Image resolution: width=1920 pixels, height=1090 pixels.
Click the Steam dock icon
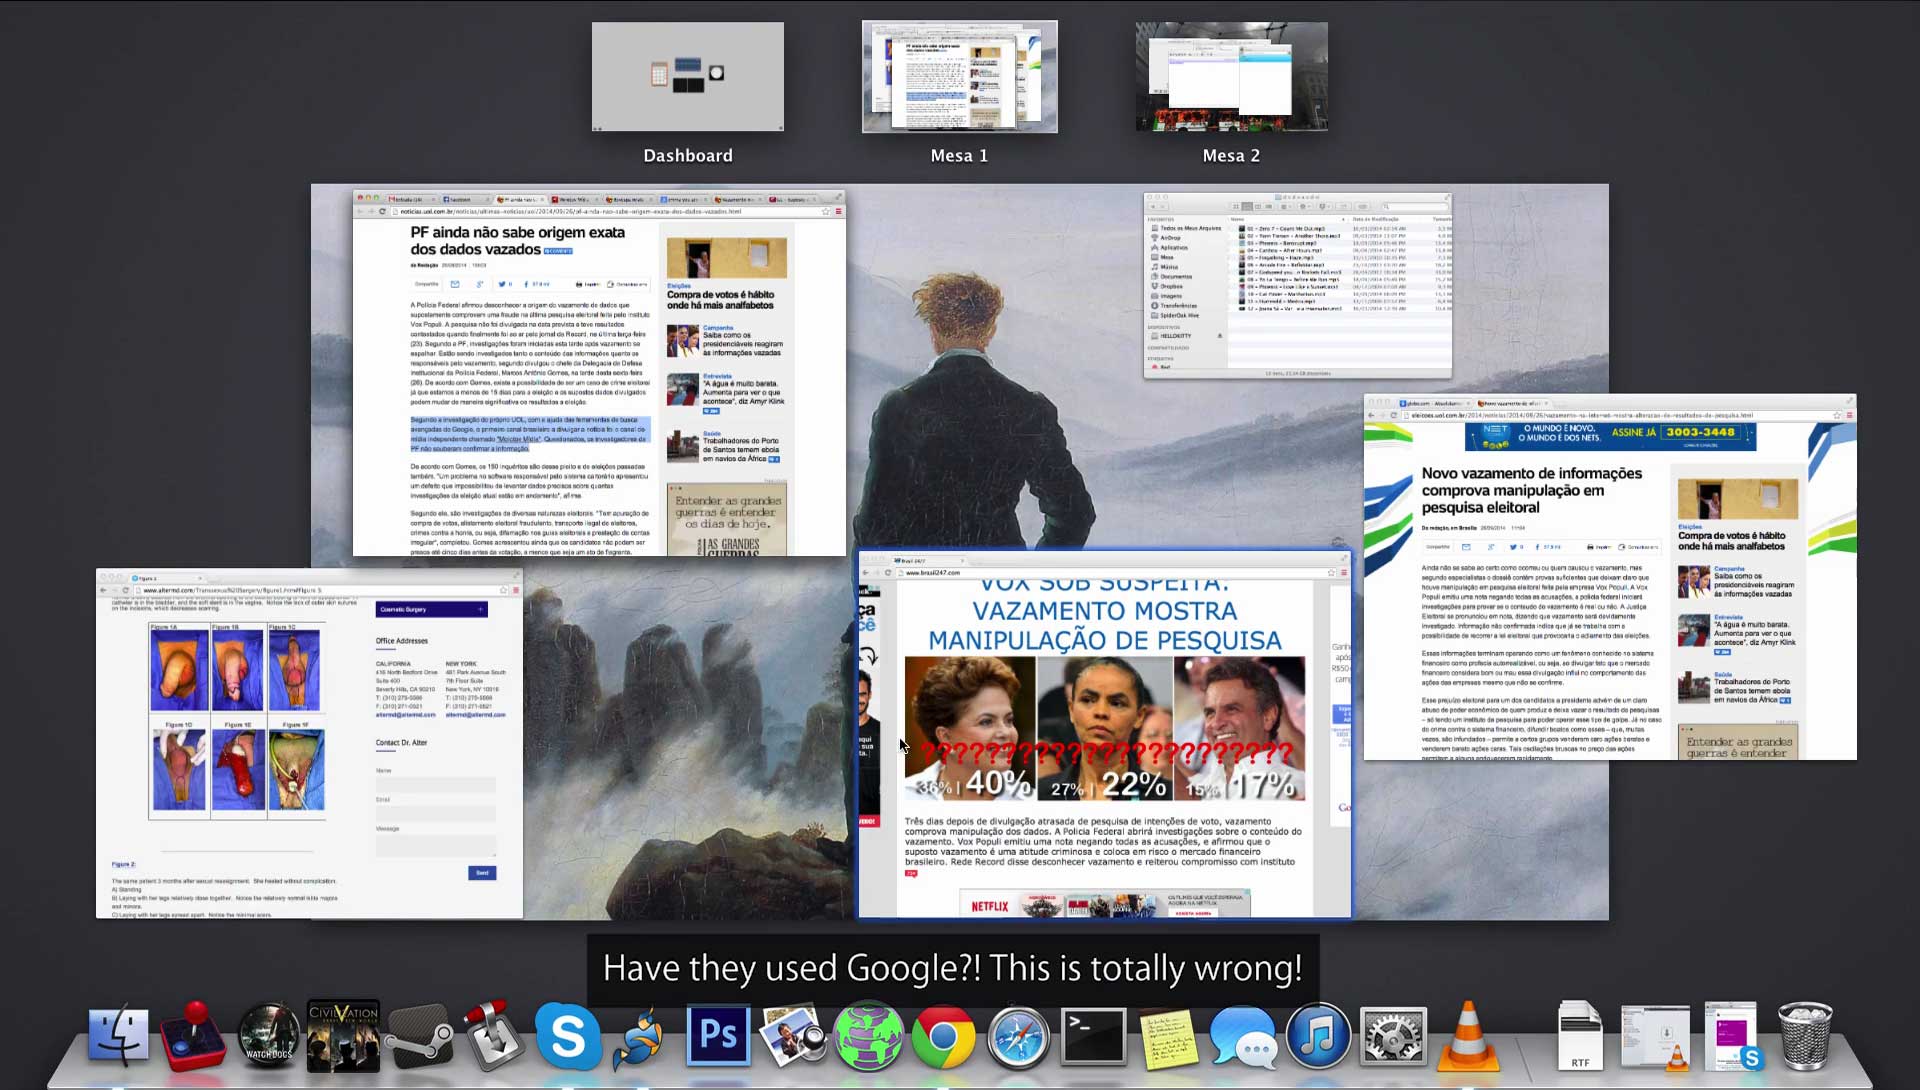[420, 1037]
